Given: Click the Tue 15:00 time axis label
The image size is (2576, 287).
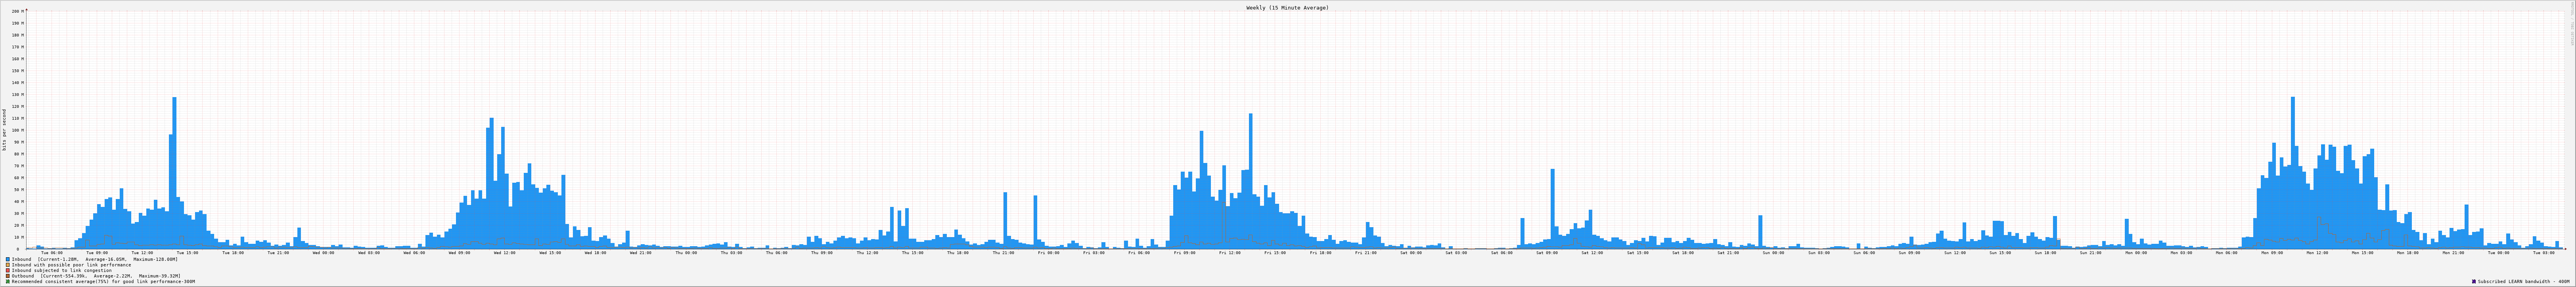Looking at the screenshot, I should pos(188,253).
